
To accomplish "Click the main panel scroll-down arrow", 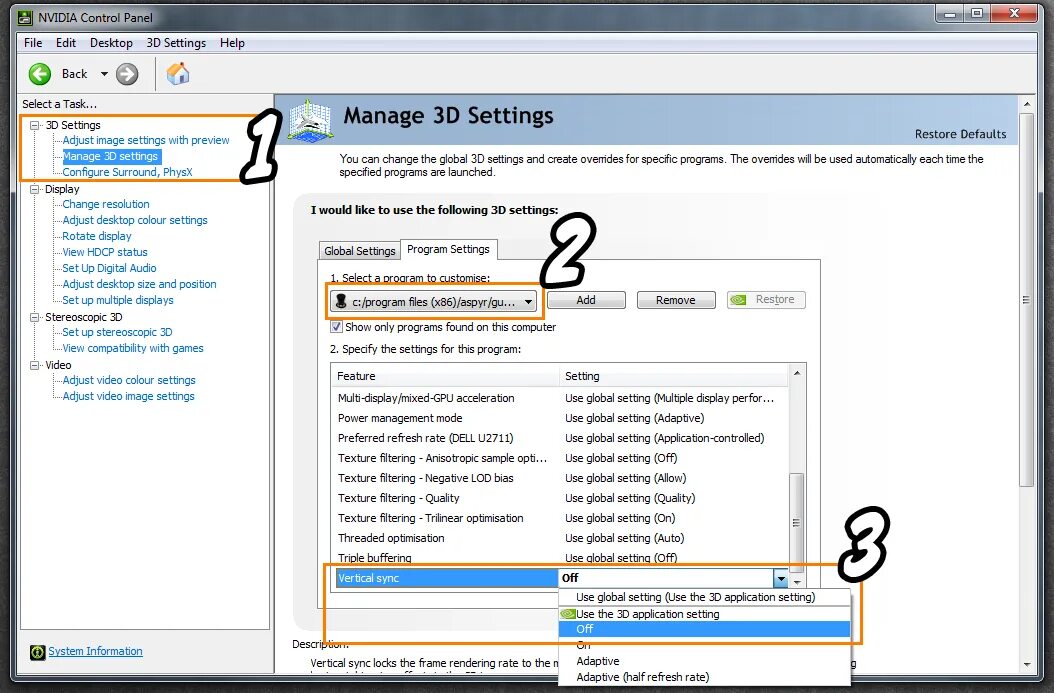I will (1026, 665).
